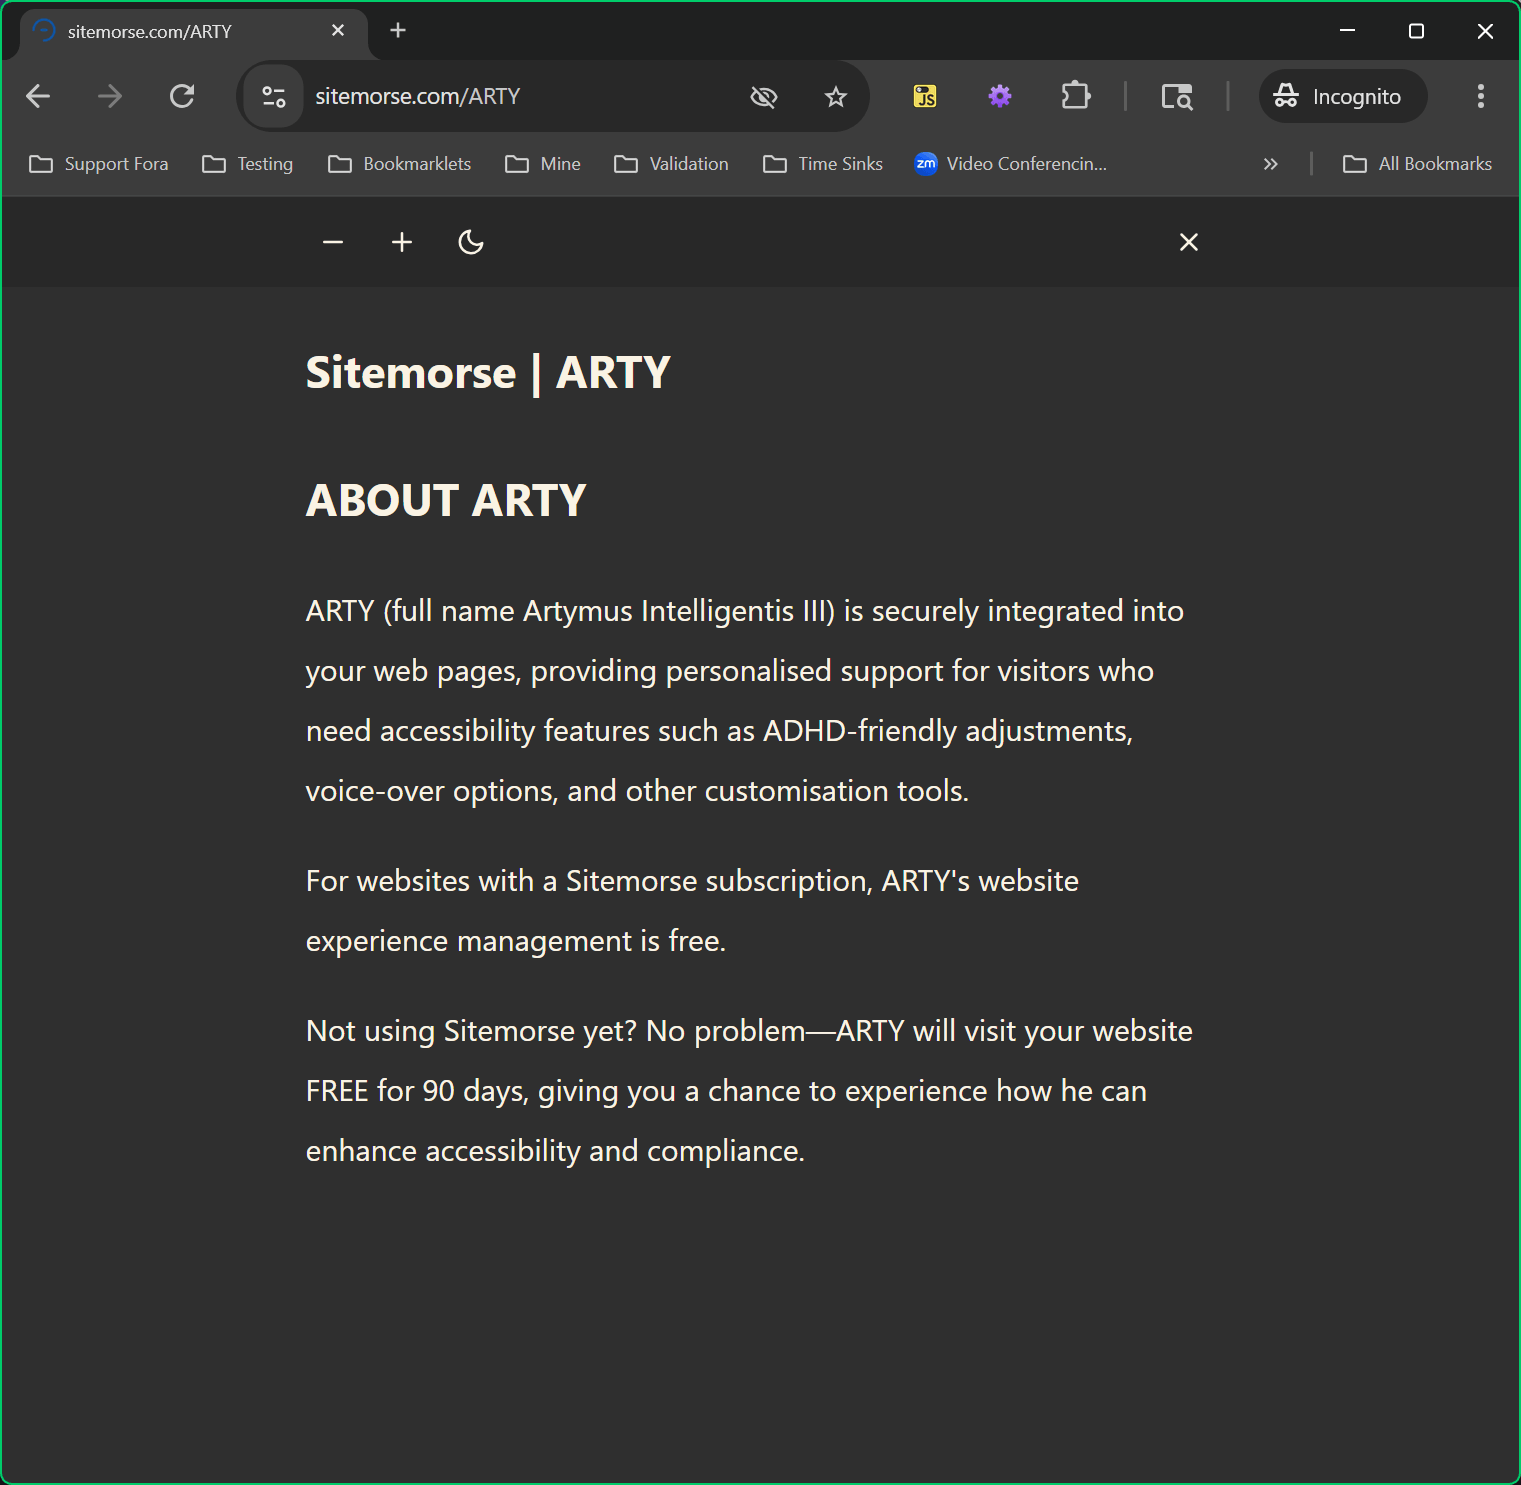Reload the sitemorse.com/ARTY page

click(182, 96)
